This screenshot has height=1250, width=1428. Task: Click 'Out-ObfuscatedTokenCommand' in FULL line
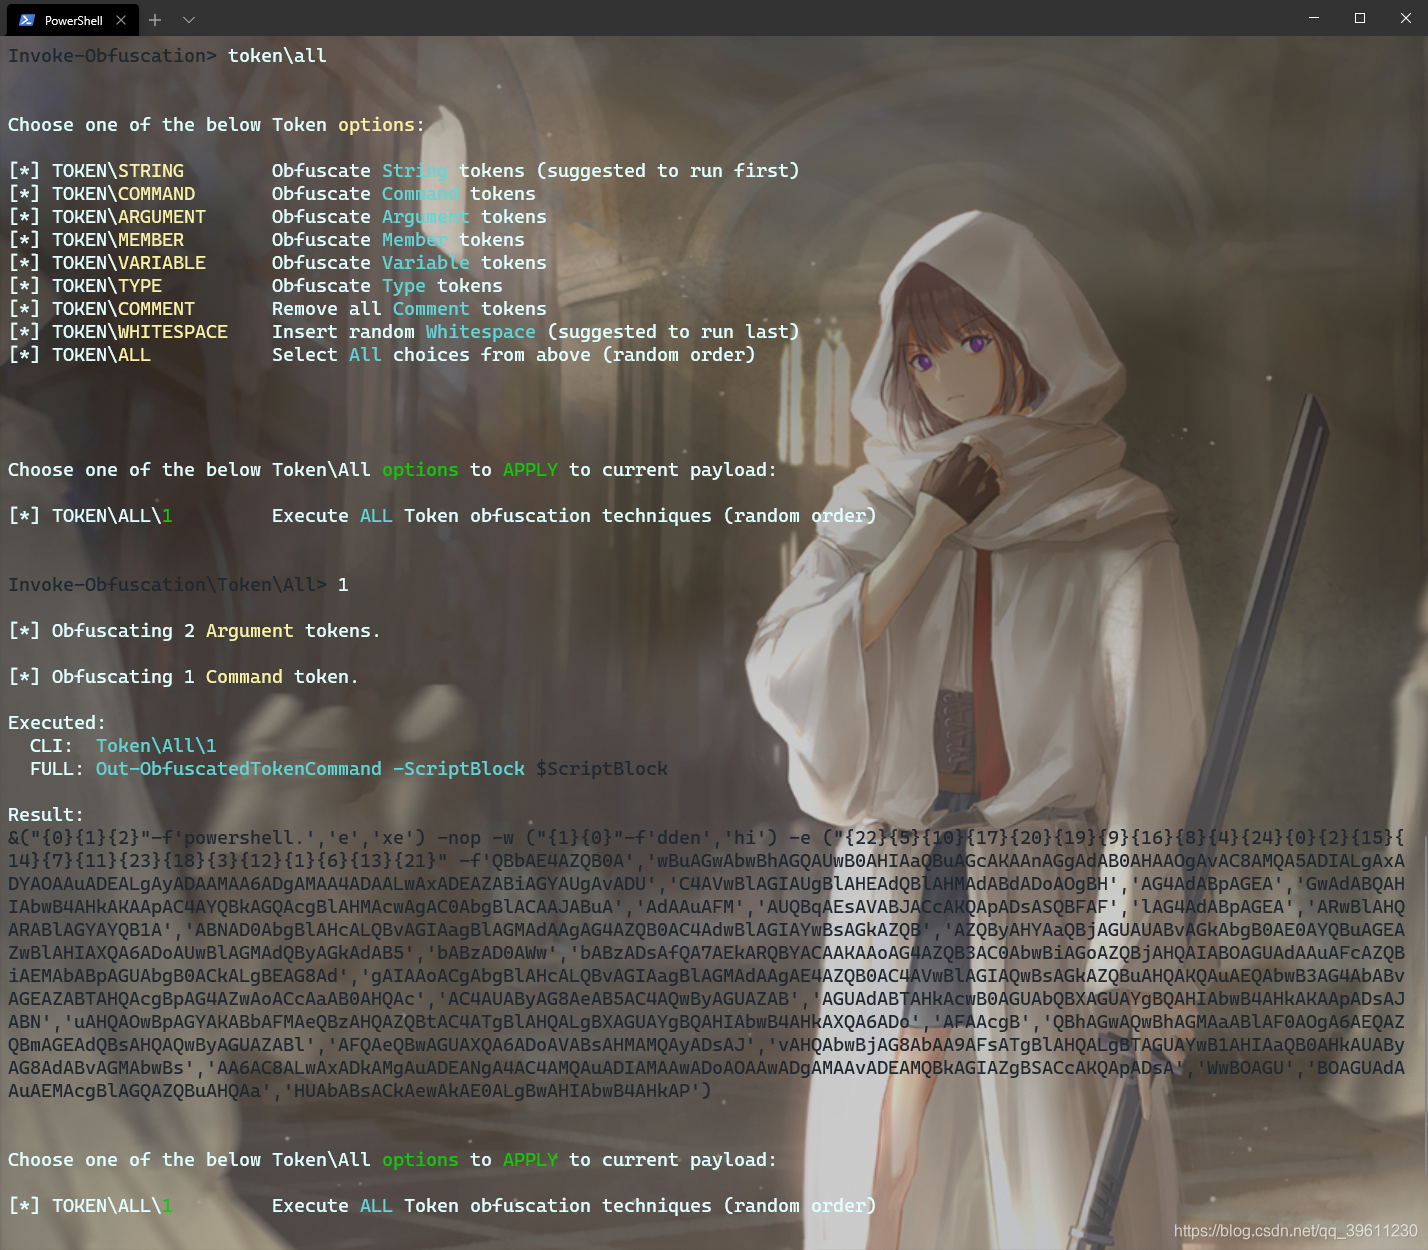[239, 769]
